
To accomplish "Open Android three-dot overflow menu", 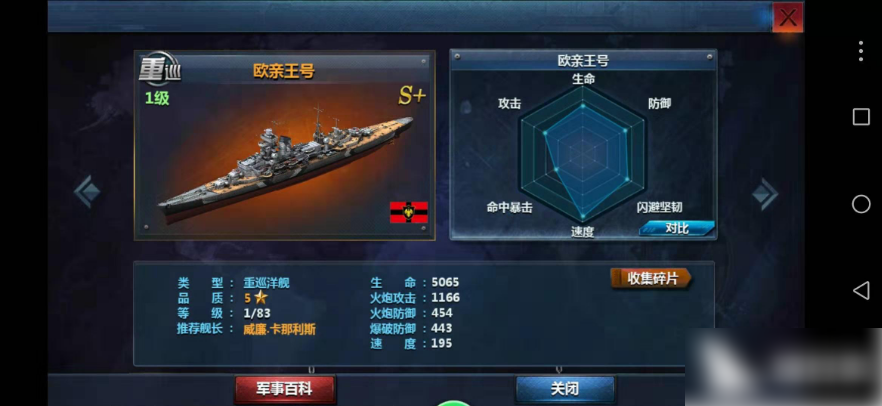I will click(861, 51).
